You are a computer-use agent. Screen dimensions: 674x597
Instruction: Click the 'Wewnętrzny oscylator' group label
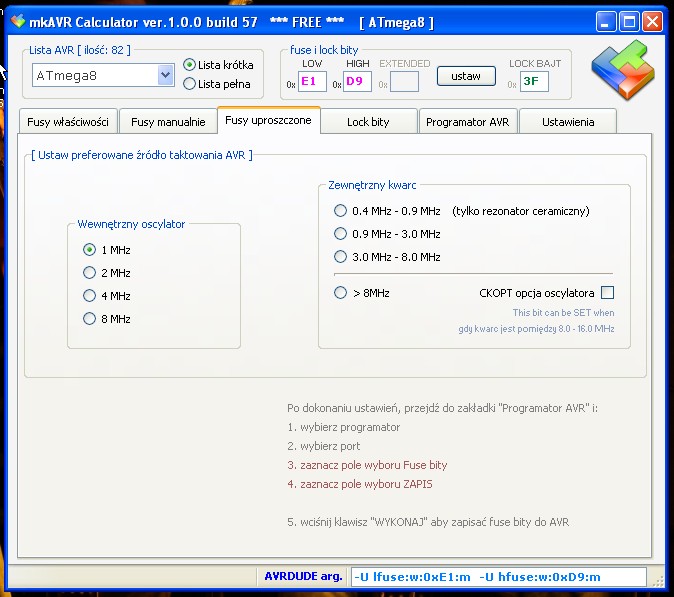click(131, 224)
